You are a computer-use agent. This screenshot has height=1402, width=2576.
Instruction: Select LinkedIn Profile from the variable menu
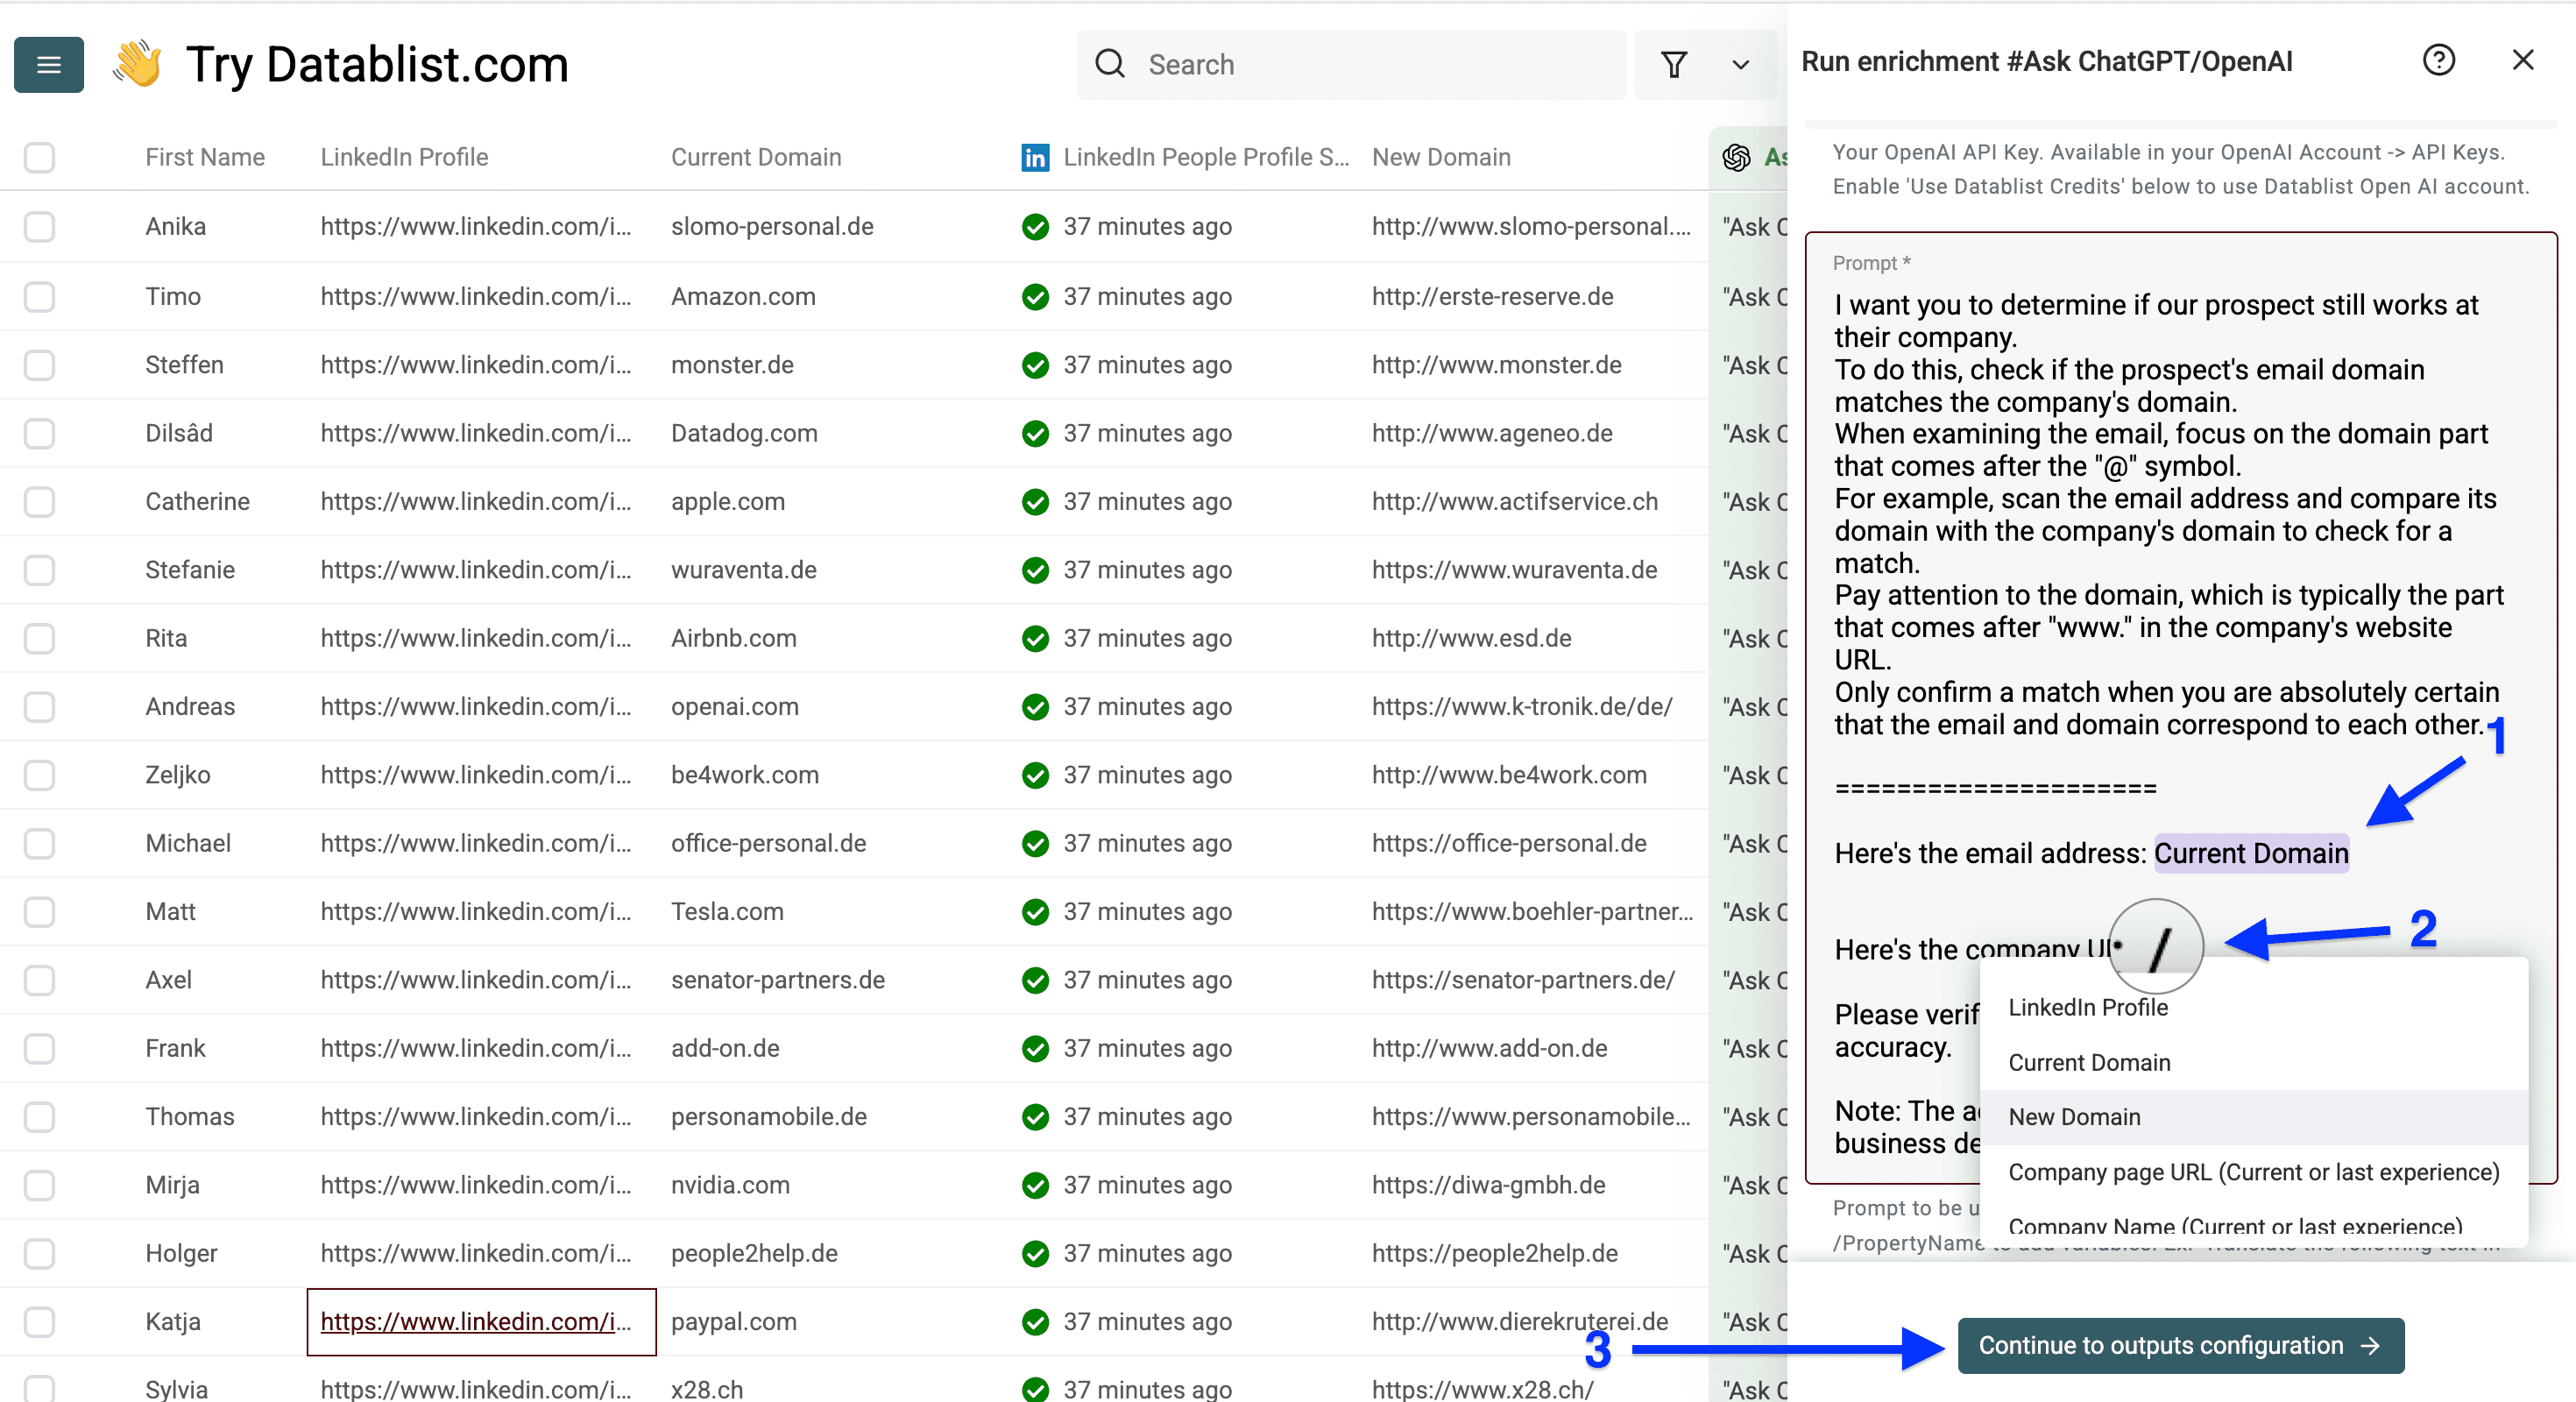coord(2088,1007)
